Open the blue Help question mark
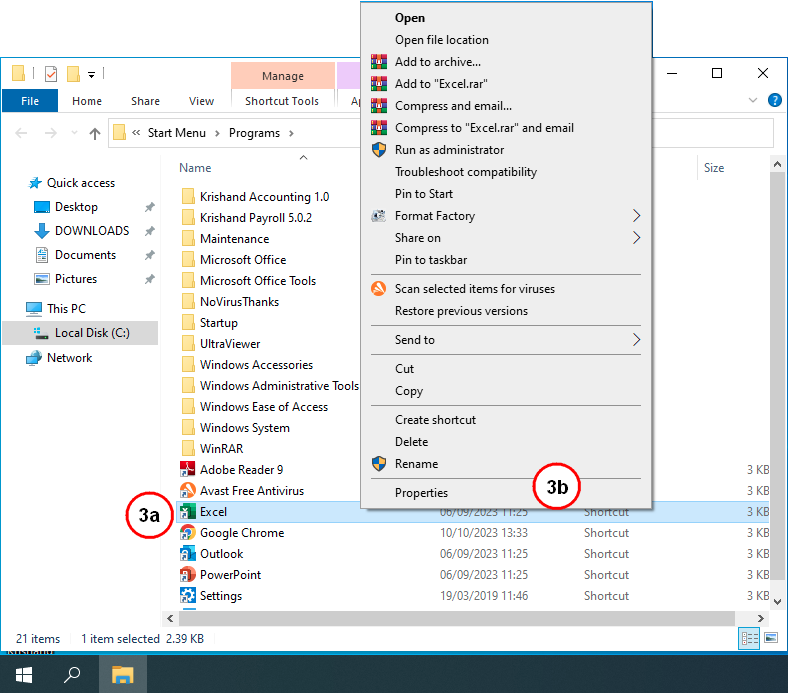This screenshot has height=693, width=788. pyautogui.click(x=774, y=100)
